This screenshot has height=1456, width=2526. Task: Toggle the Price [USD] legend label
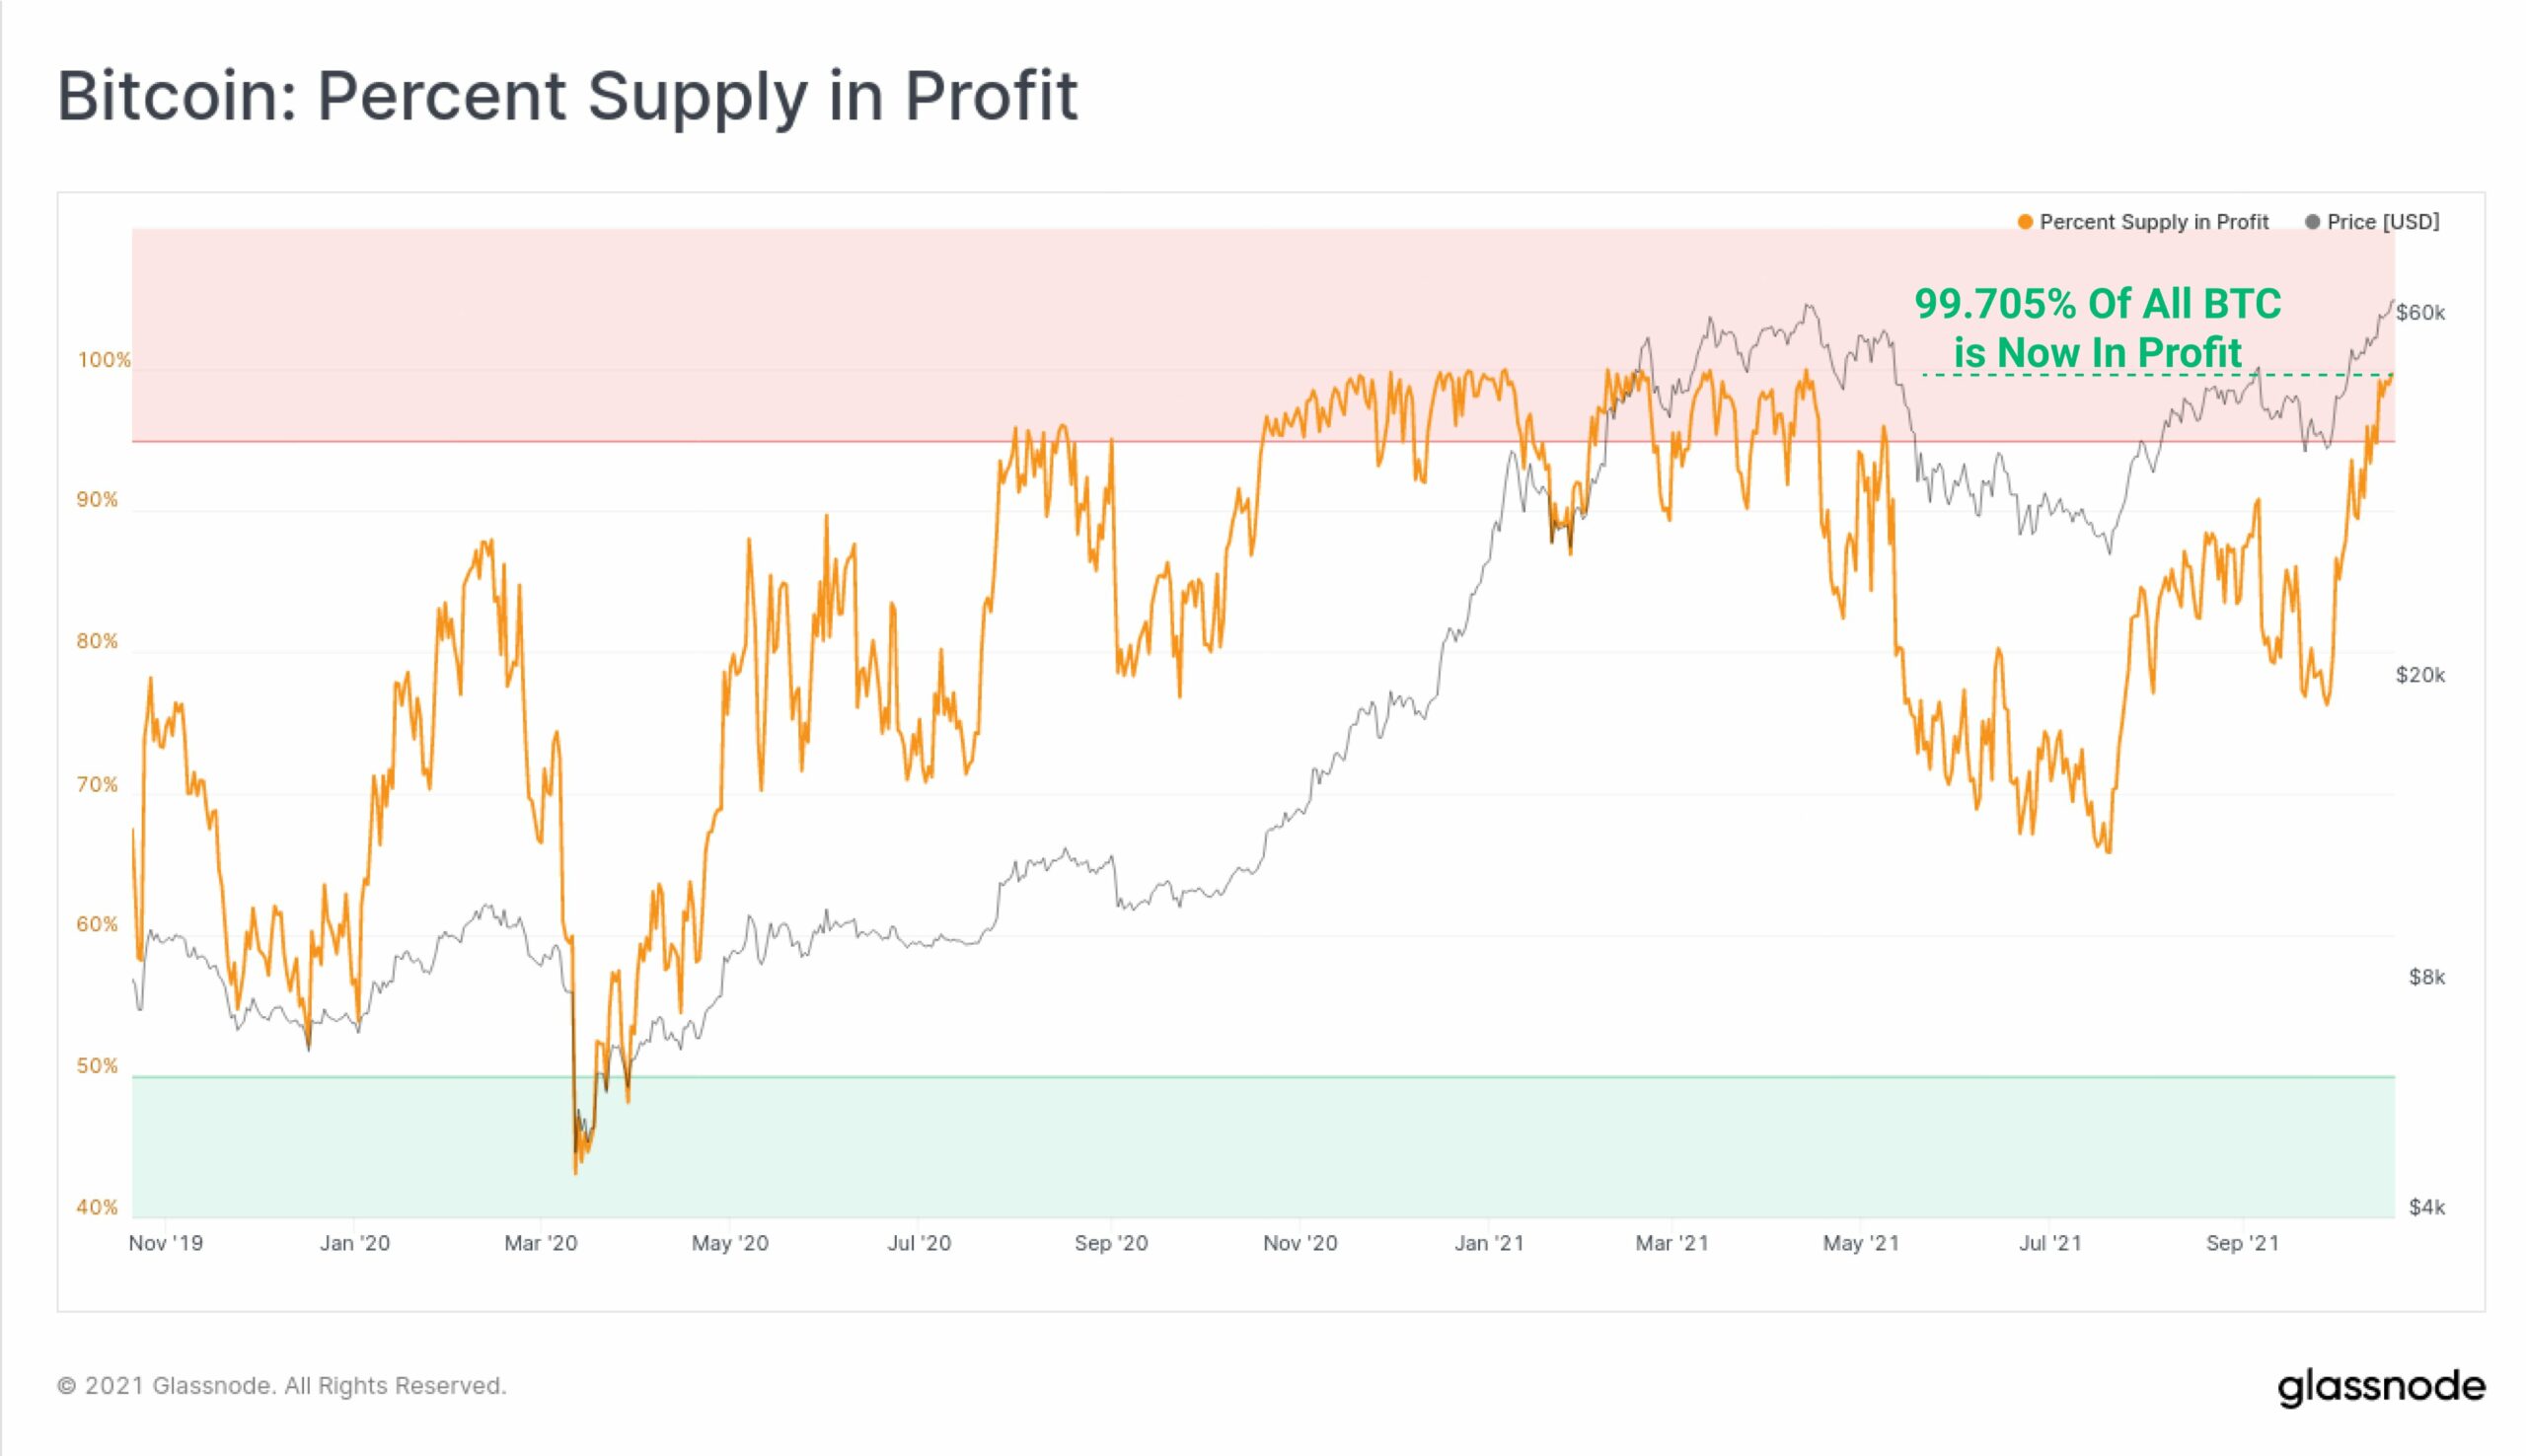[x=2383, y=222]
